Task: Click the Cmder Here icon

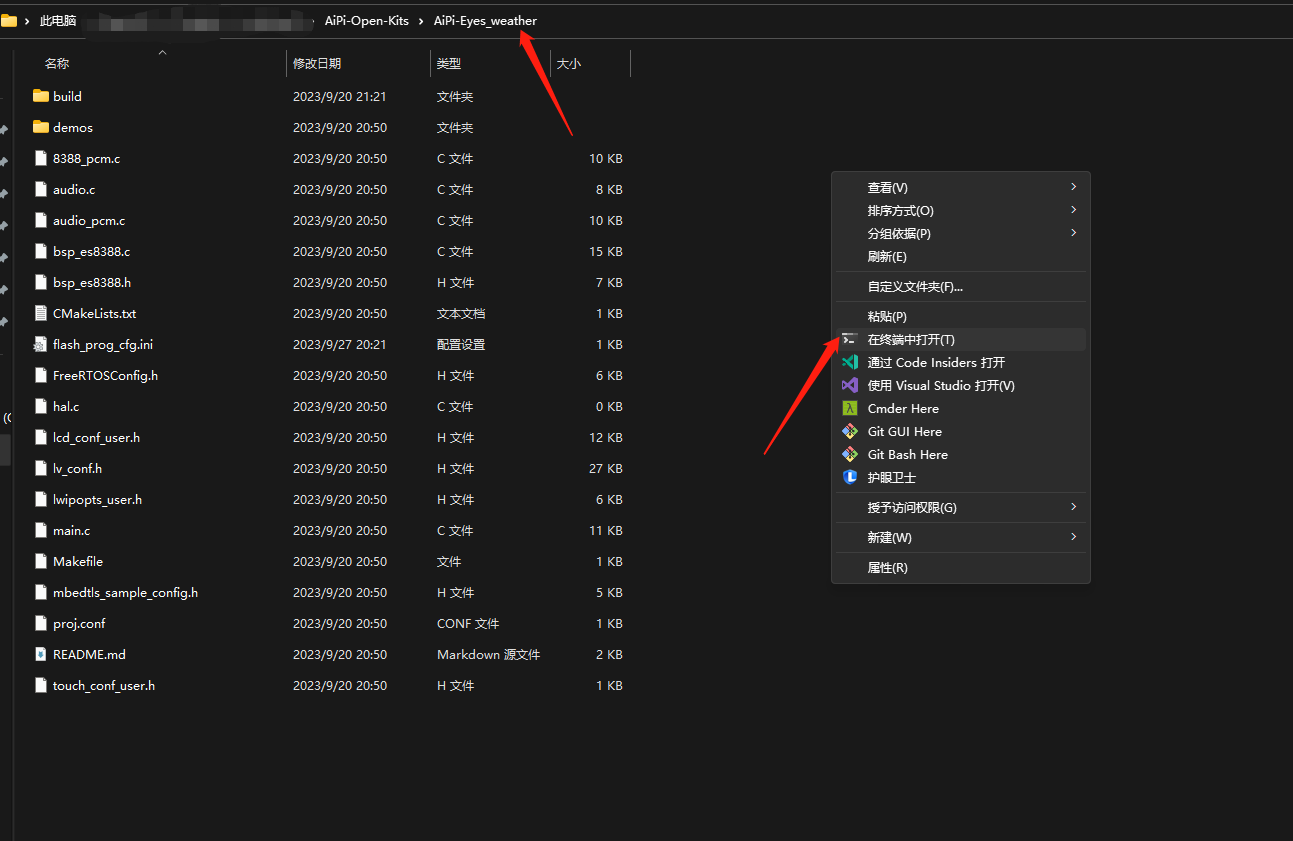Action: pyautogui.click(x=849, y=408)
